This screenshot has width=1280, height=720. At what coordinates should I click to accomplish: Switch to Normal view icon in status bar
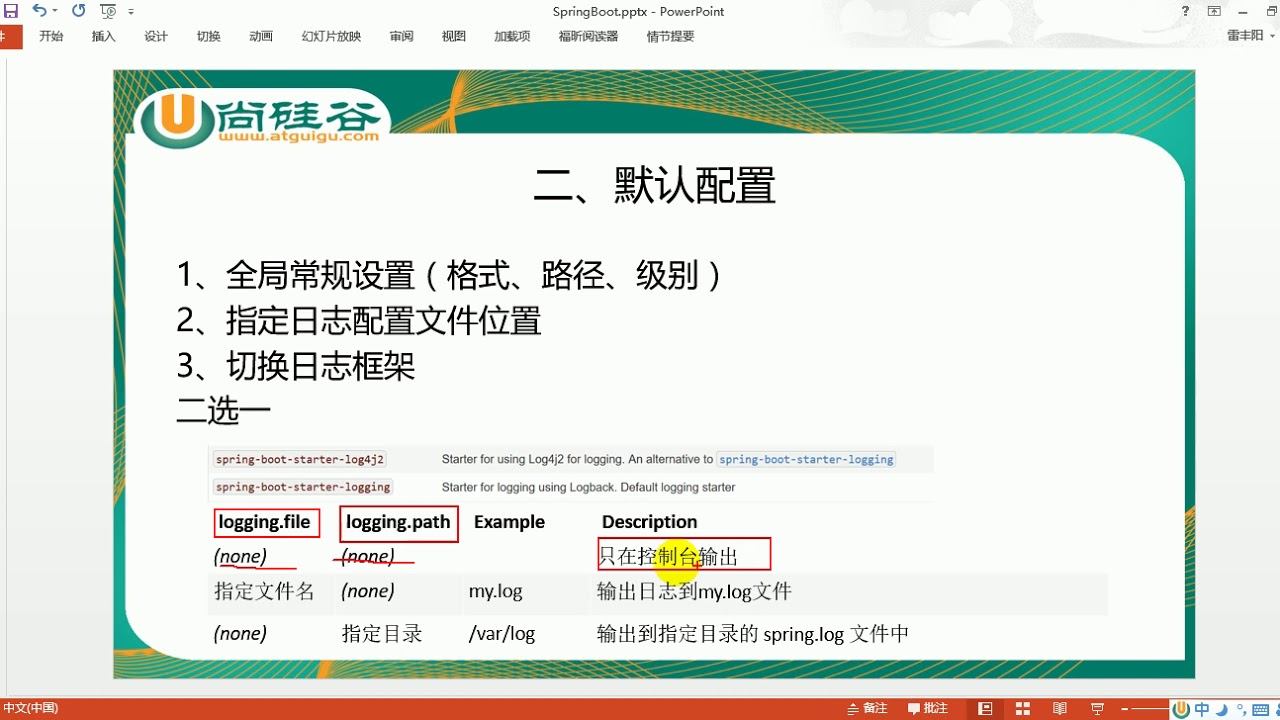click(985, 708)
